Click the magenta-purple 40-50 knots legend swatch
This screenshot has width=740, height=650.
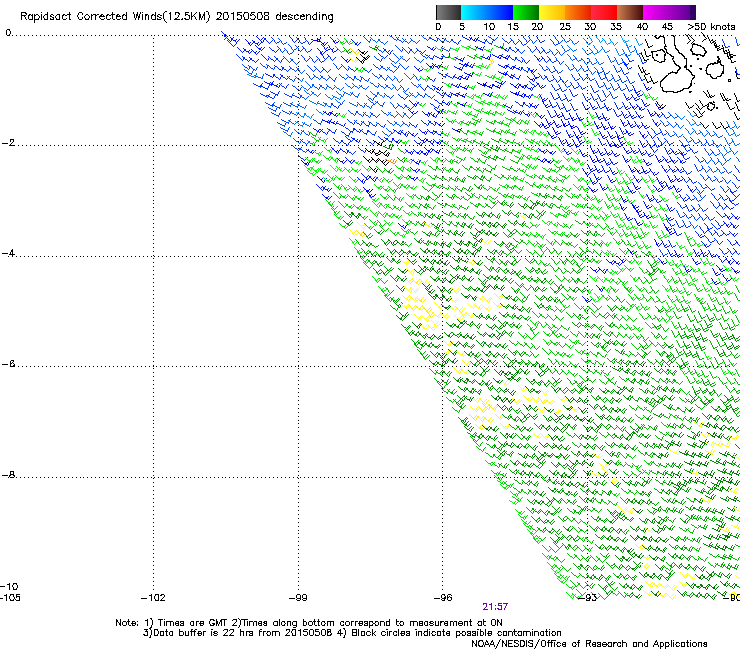click(x=669, y=12)
